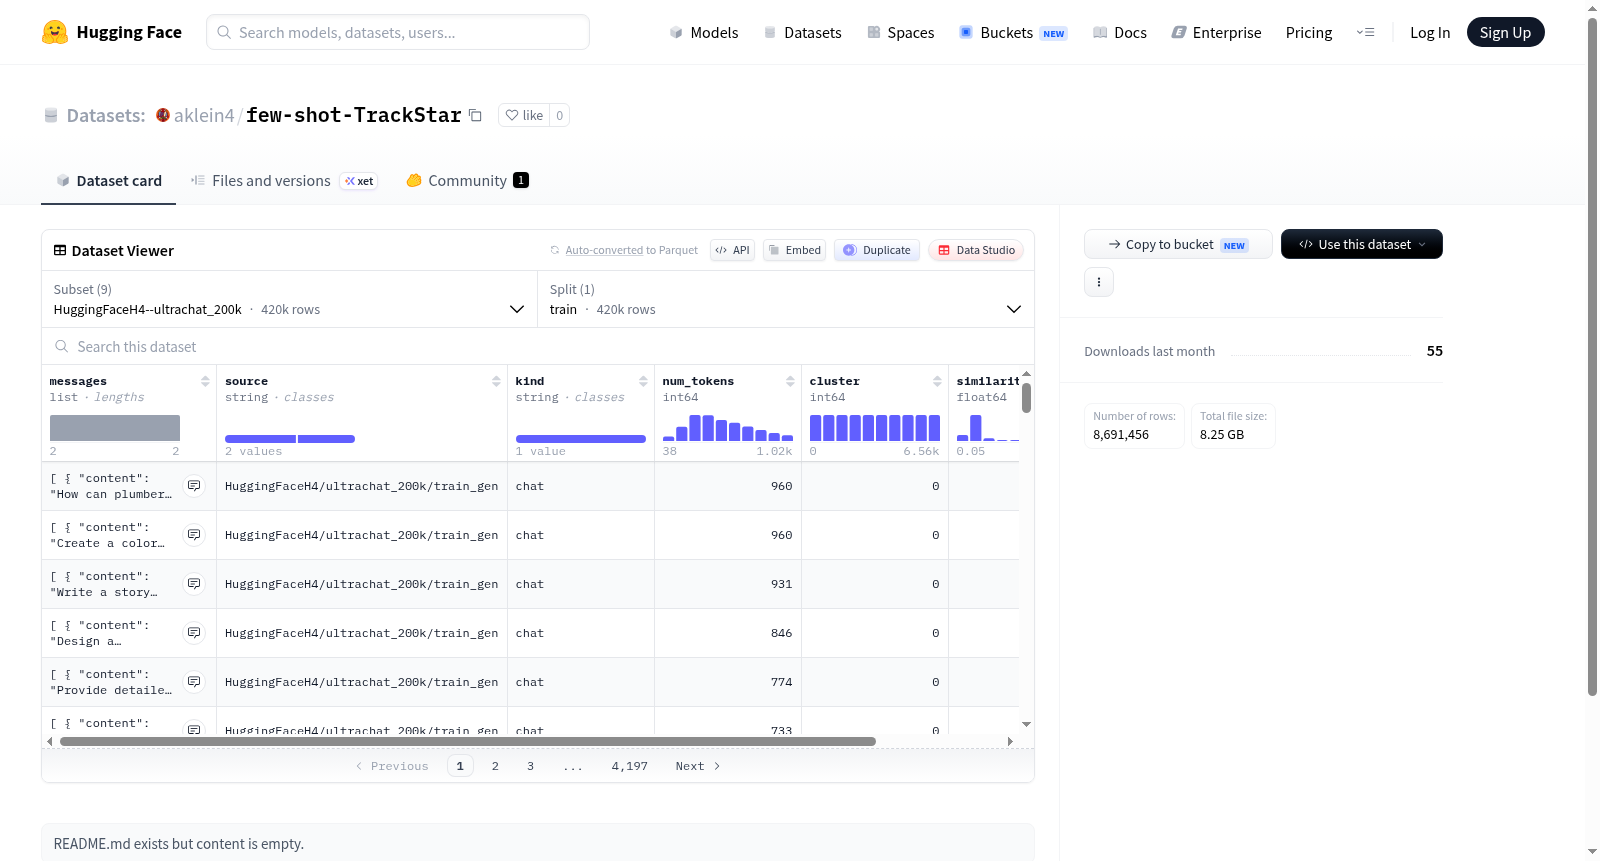Image resolution: width=1600 pixels, height=861 pixels.
Task: Open the Use this dataset dropdown
Action: [1362, 244]
